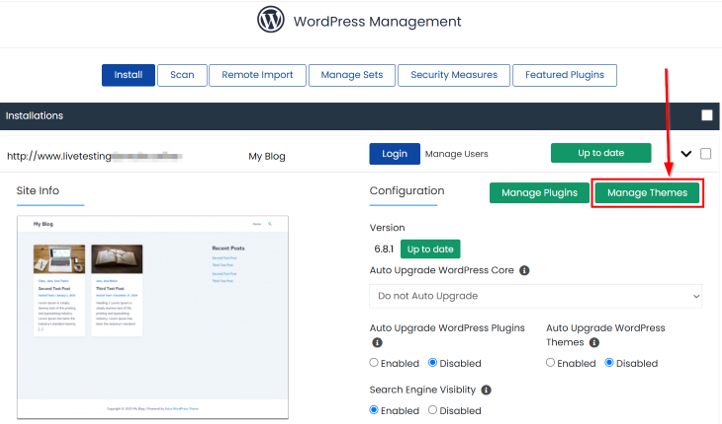
Task: Open info icon for Auto Upgrade WordPress Plugins
Action: click(377, 343)
